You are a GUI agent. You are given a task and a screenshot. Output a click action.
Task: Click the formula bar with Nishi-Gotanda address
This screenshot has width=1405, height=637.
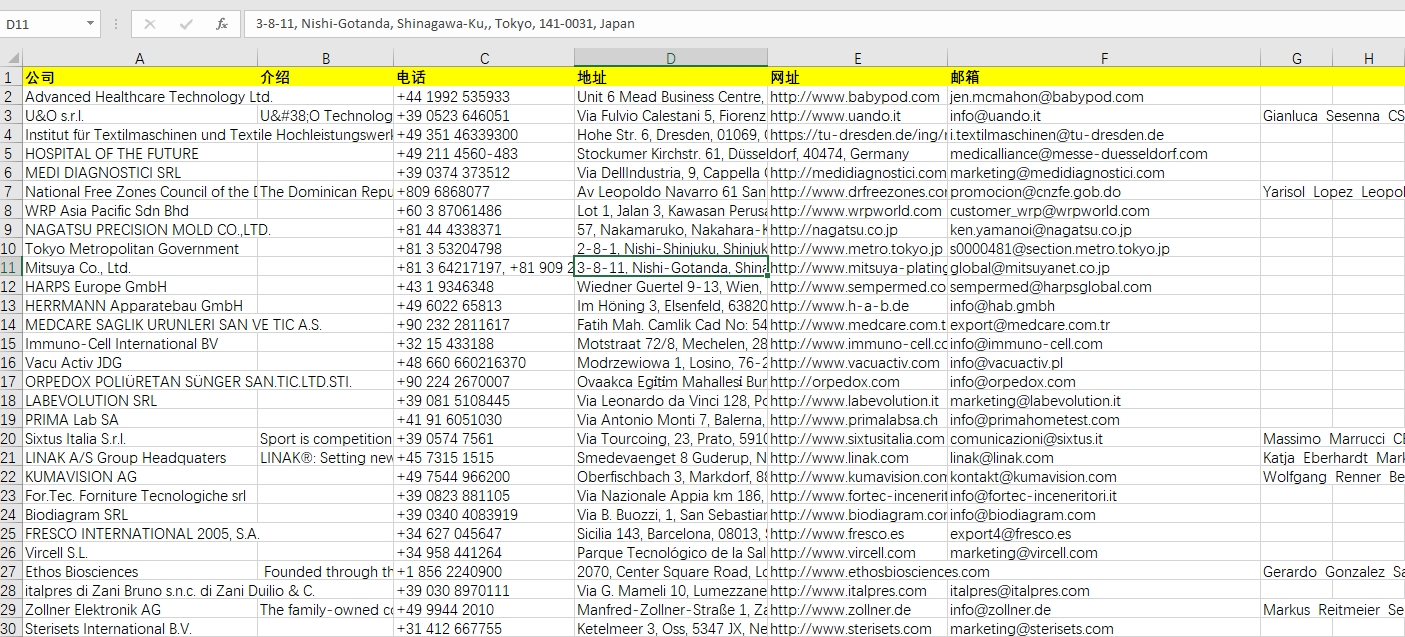(822, 23)
